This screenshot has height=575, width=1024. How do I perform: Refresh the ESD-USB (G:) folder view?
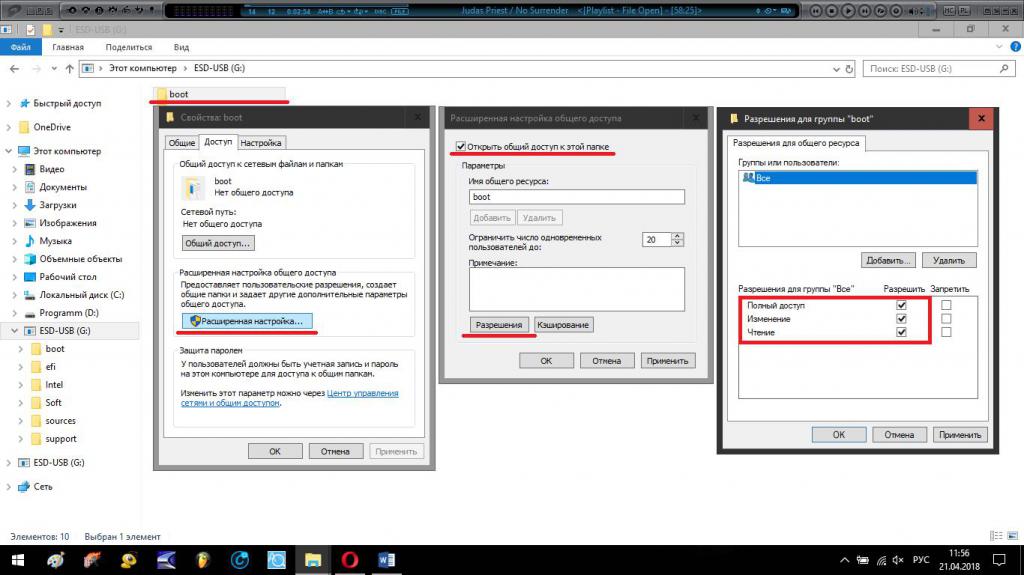(x=849, y=69)
